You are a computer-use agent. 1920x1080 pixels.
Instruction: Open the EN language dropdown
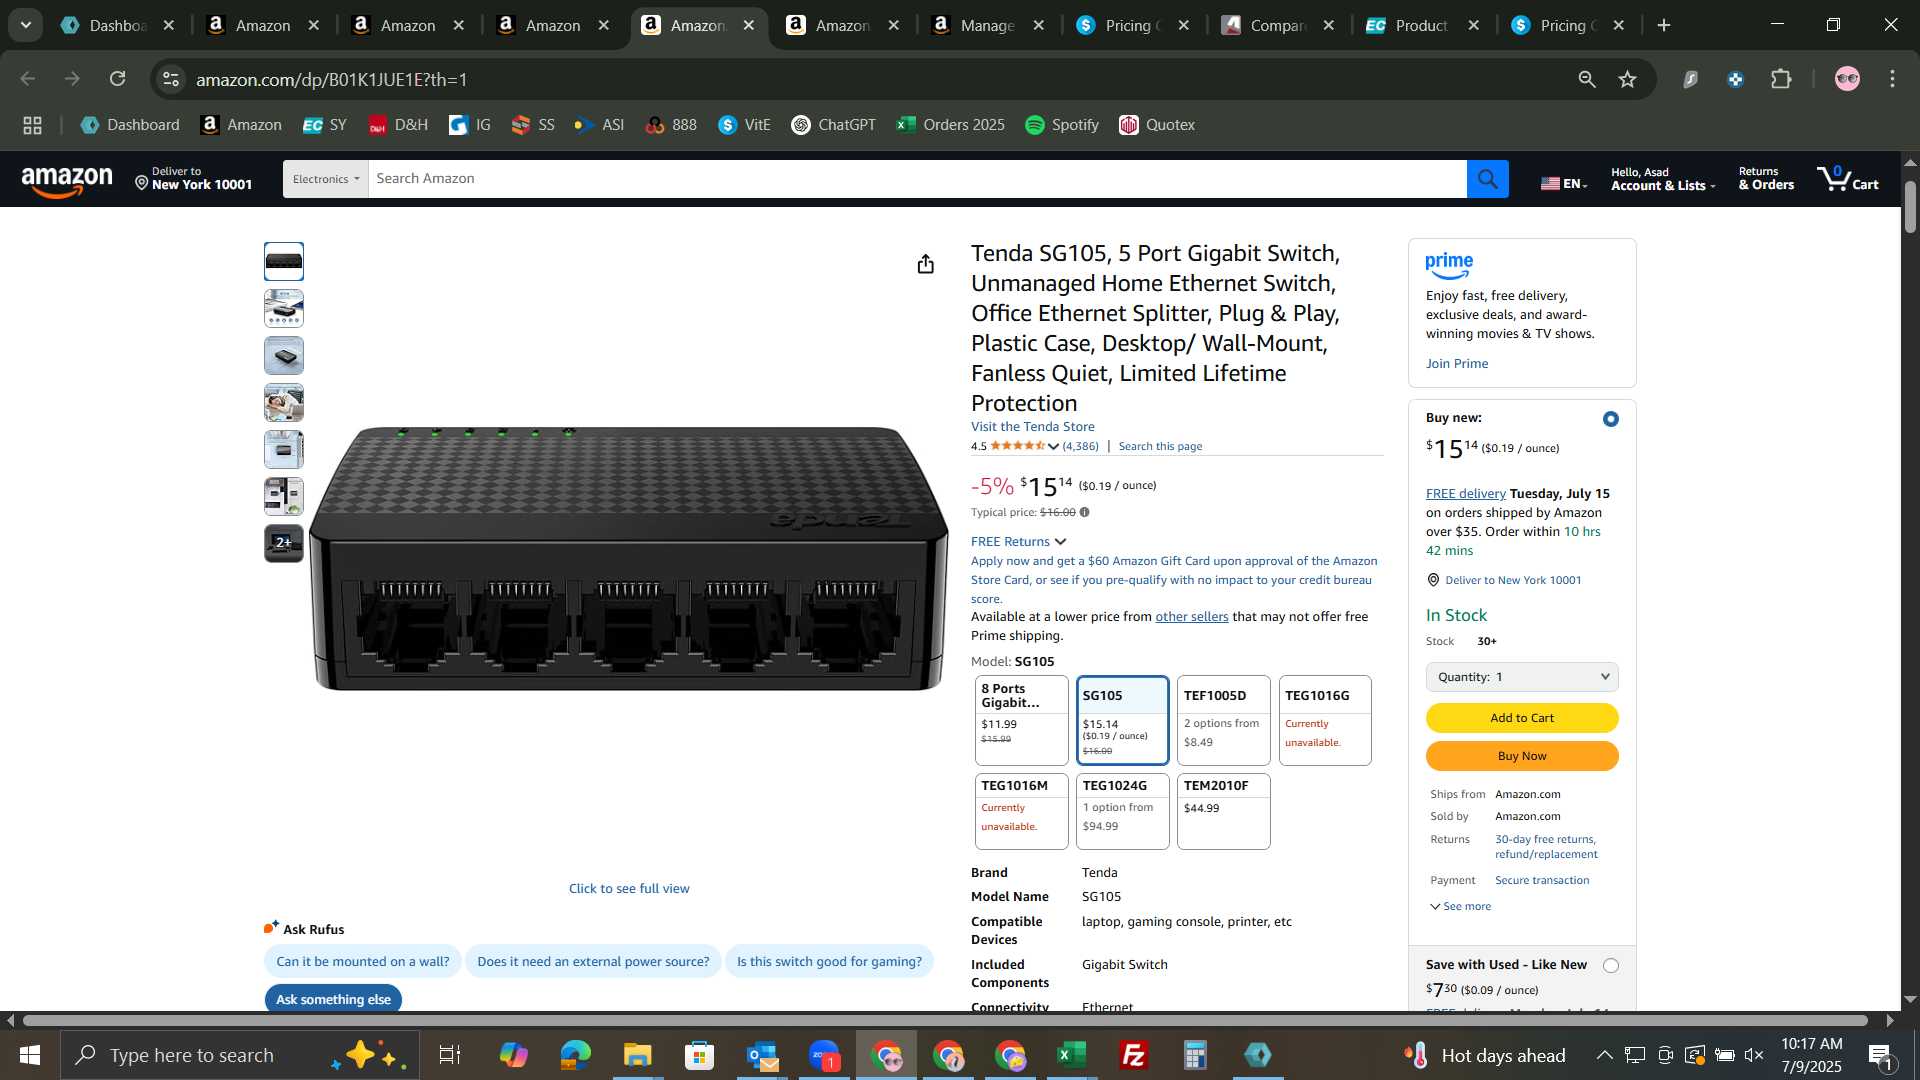point(1564,183)
